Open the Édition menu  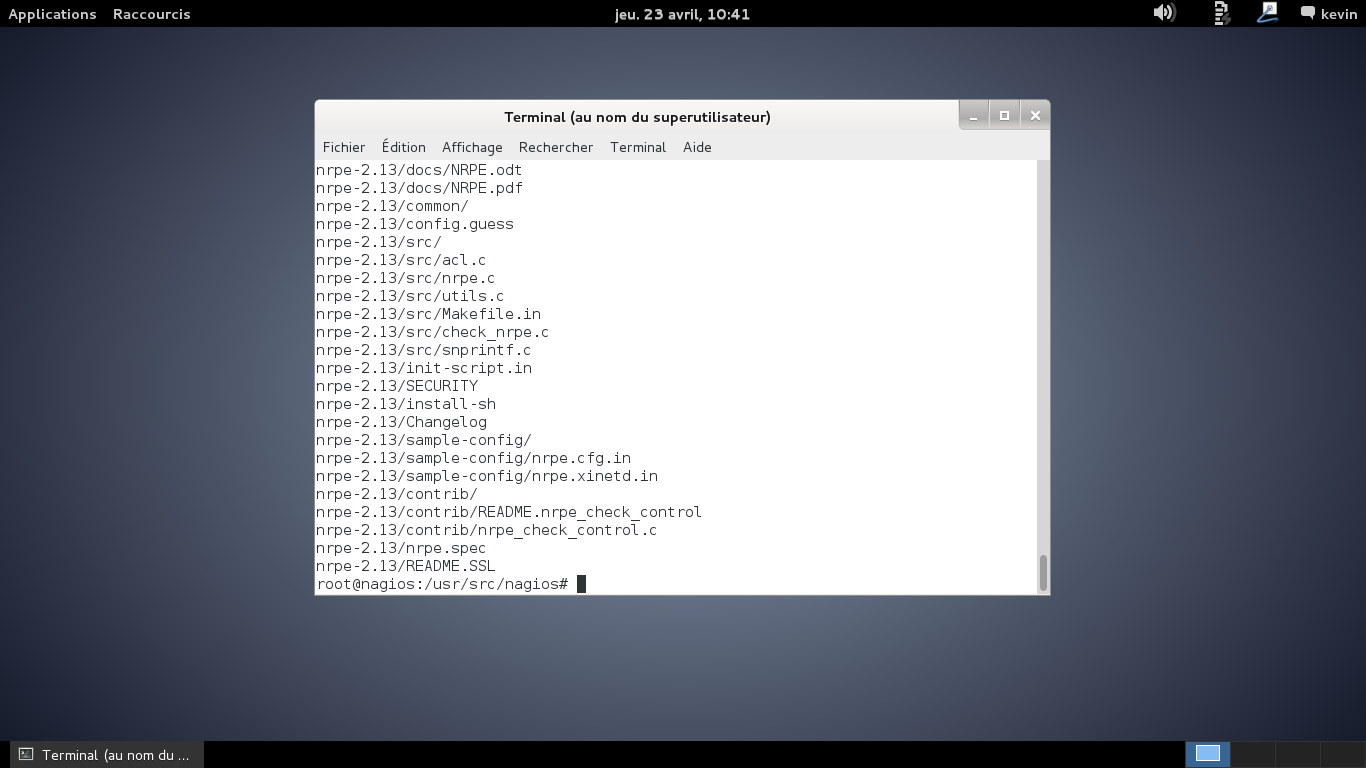coord(404,147)
